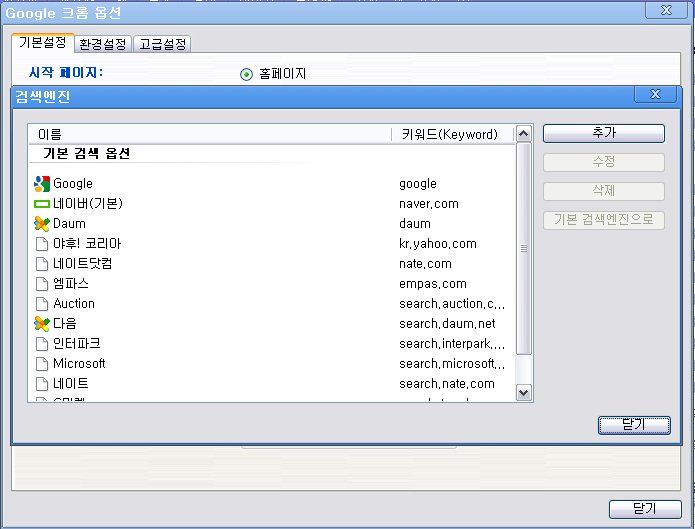The image size is (695, 529).
Task: Click the search engine list scrollbar thumb
Action: coord(524,248)
